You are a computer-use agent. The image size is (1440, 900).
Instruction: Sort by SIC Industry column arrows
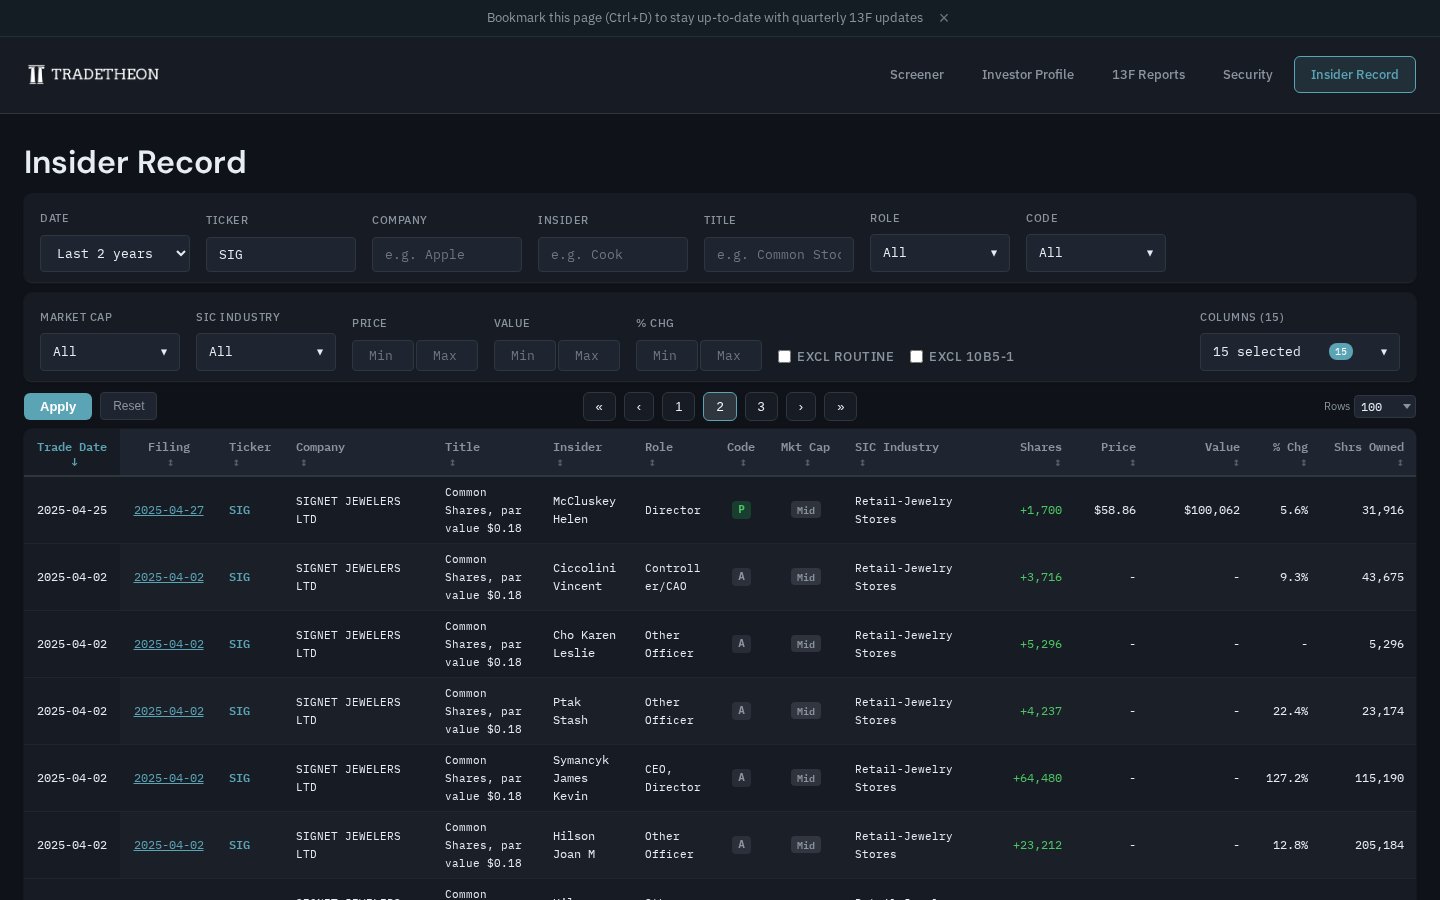pyautogui.click(x=862, y=463)
